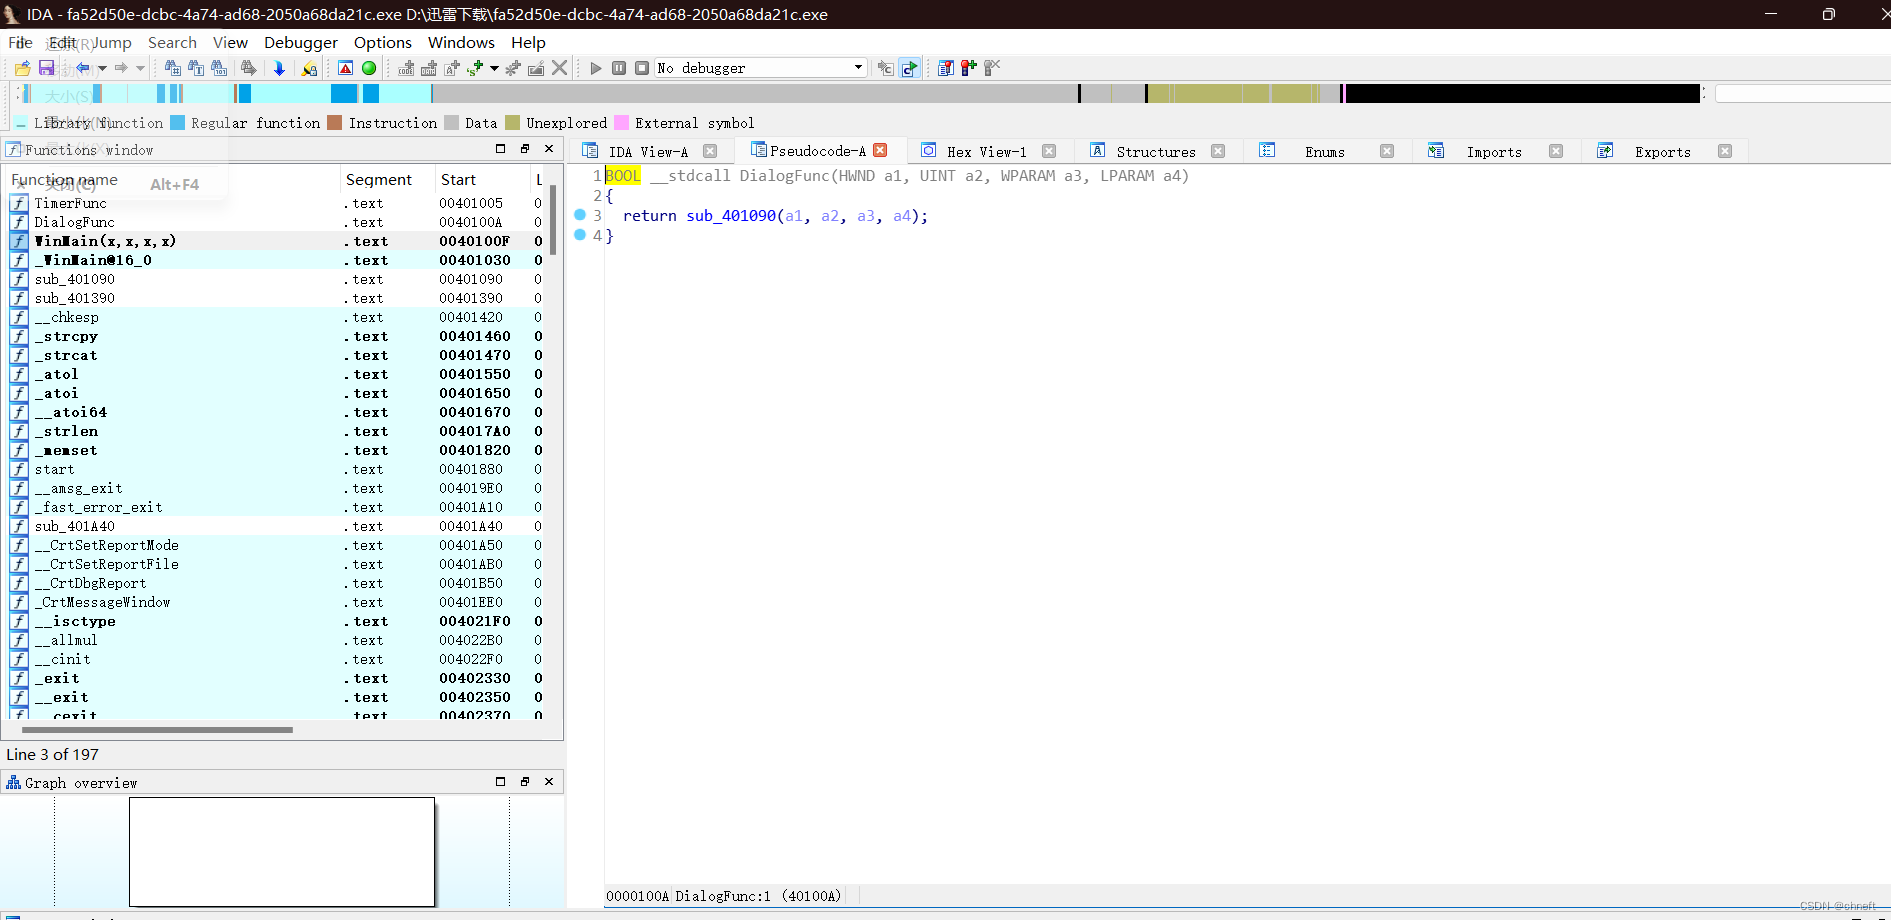Click the External symbol color swatch
Viewport: 1891px width, 920px height.
coord(621,123)
